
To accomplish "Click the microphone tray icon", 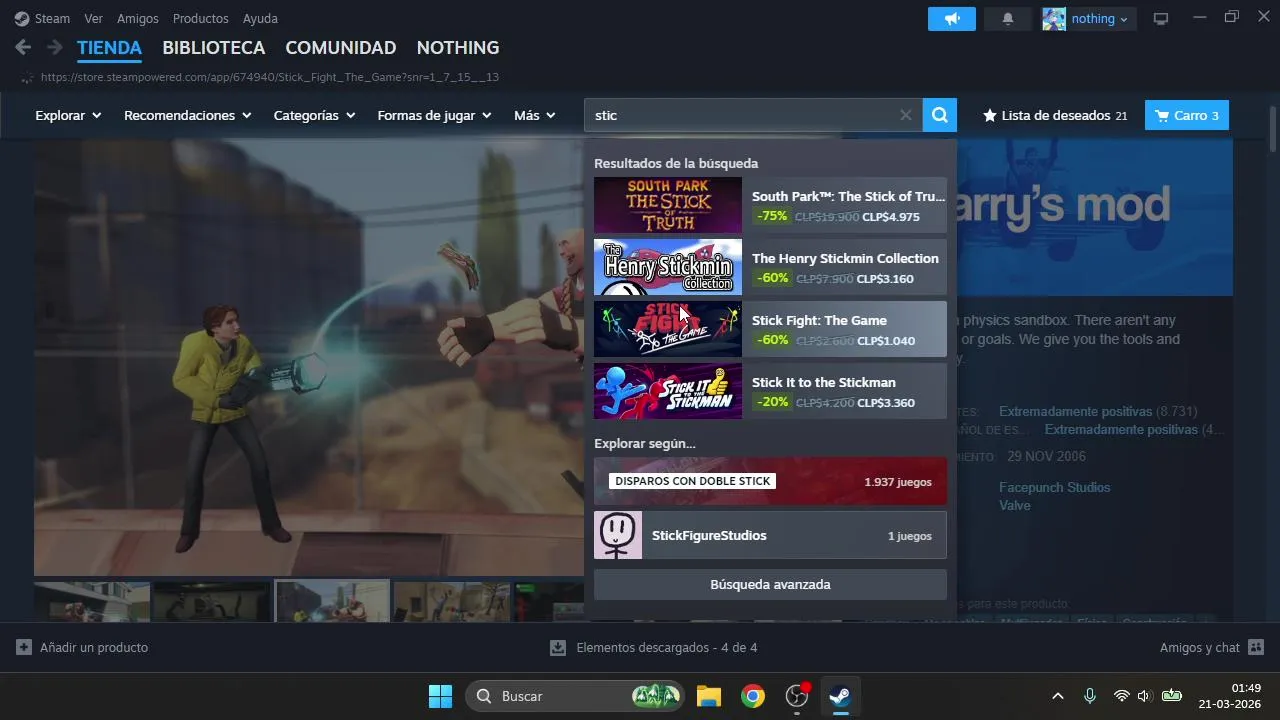I will (1090, 696).
